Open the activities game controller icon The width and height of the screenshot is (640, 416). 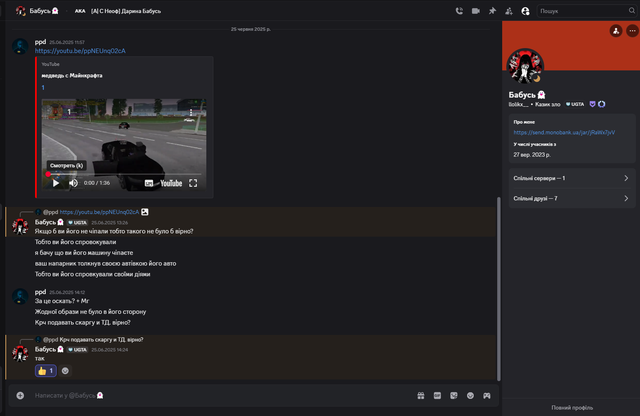pyautogui.click(x=487, y=395)
